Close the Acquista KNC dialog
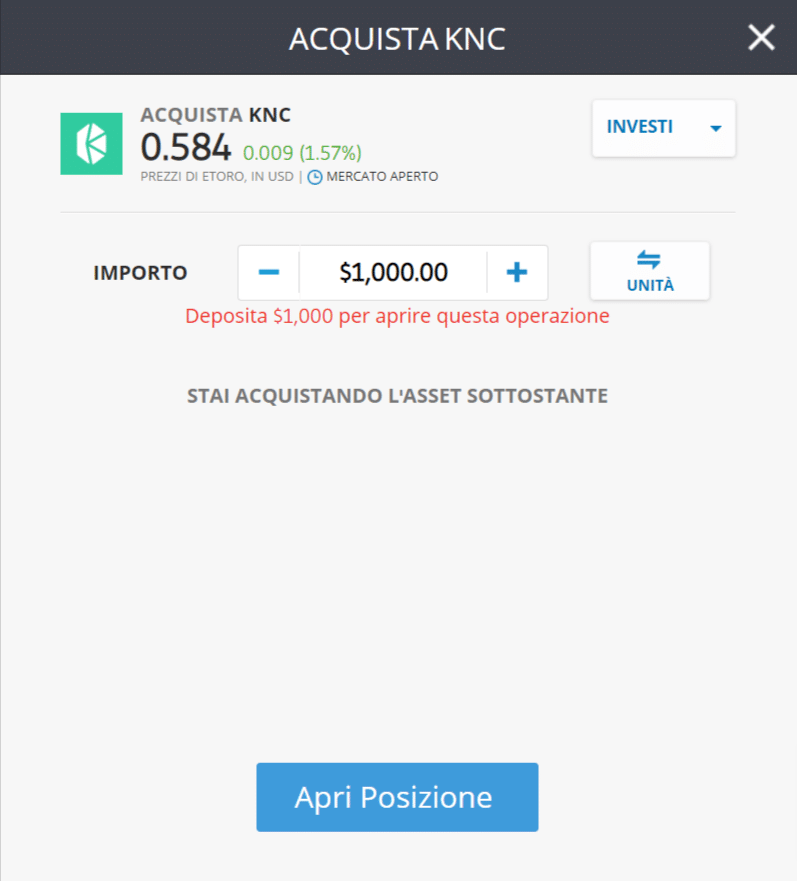This screenshot has height=881, width=797. point(761,38)
